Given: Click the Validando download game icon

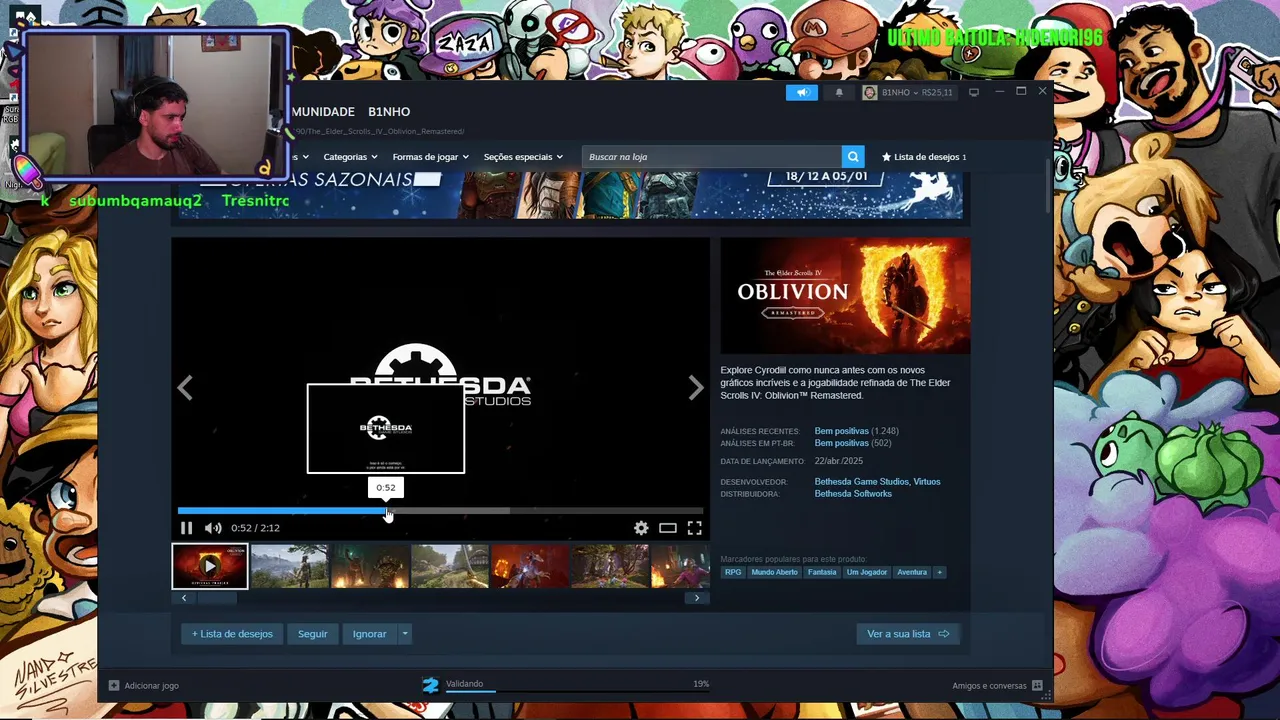Looking at the screenshot, I should pyautogui.click(x=430, y=685).
